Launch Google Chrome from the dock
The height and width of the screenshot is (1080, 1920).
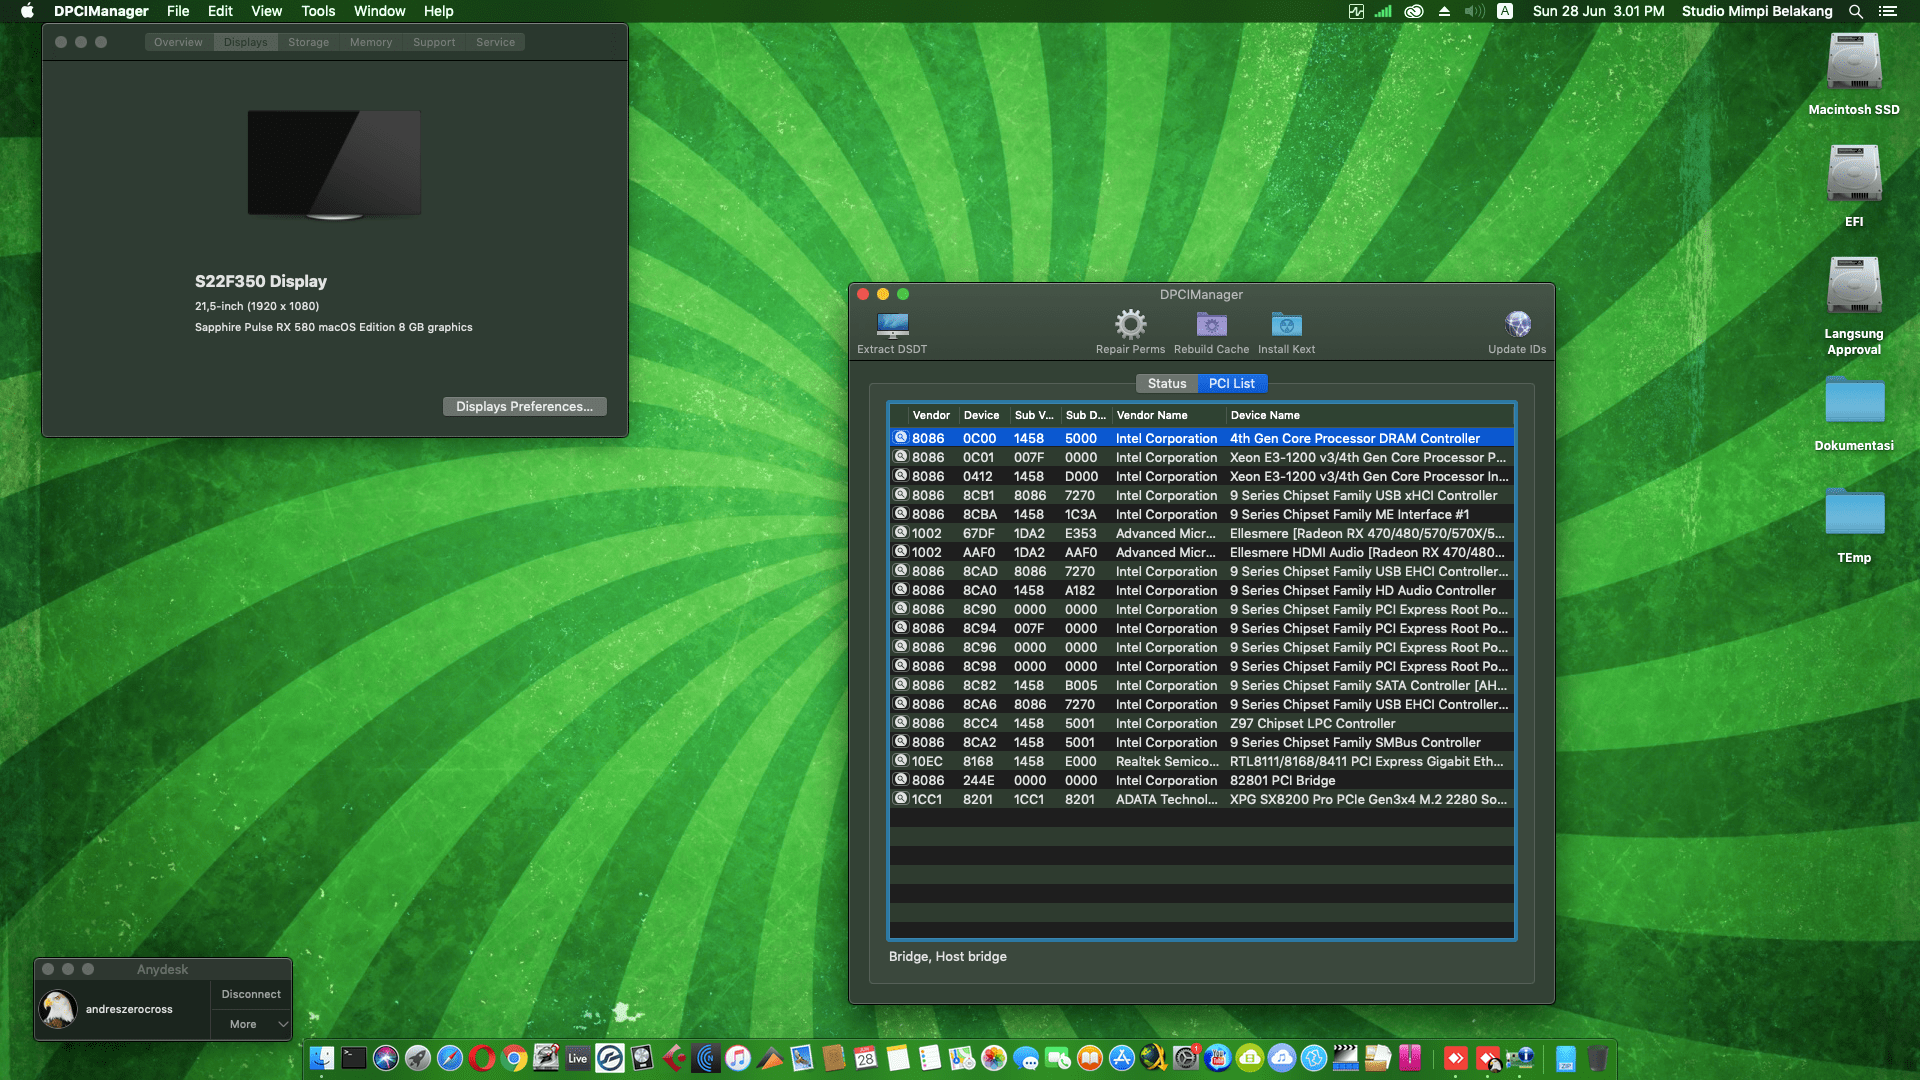pyautogui.click(x=514, y=1058)
